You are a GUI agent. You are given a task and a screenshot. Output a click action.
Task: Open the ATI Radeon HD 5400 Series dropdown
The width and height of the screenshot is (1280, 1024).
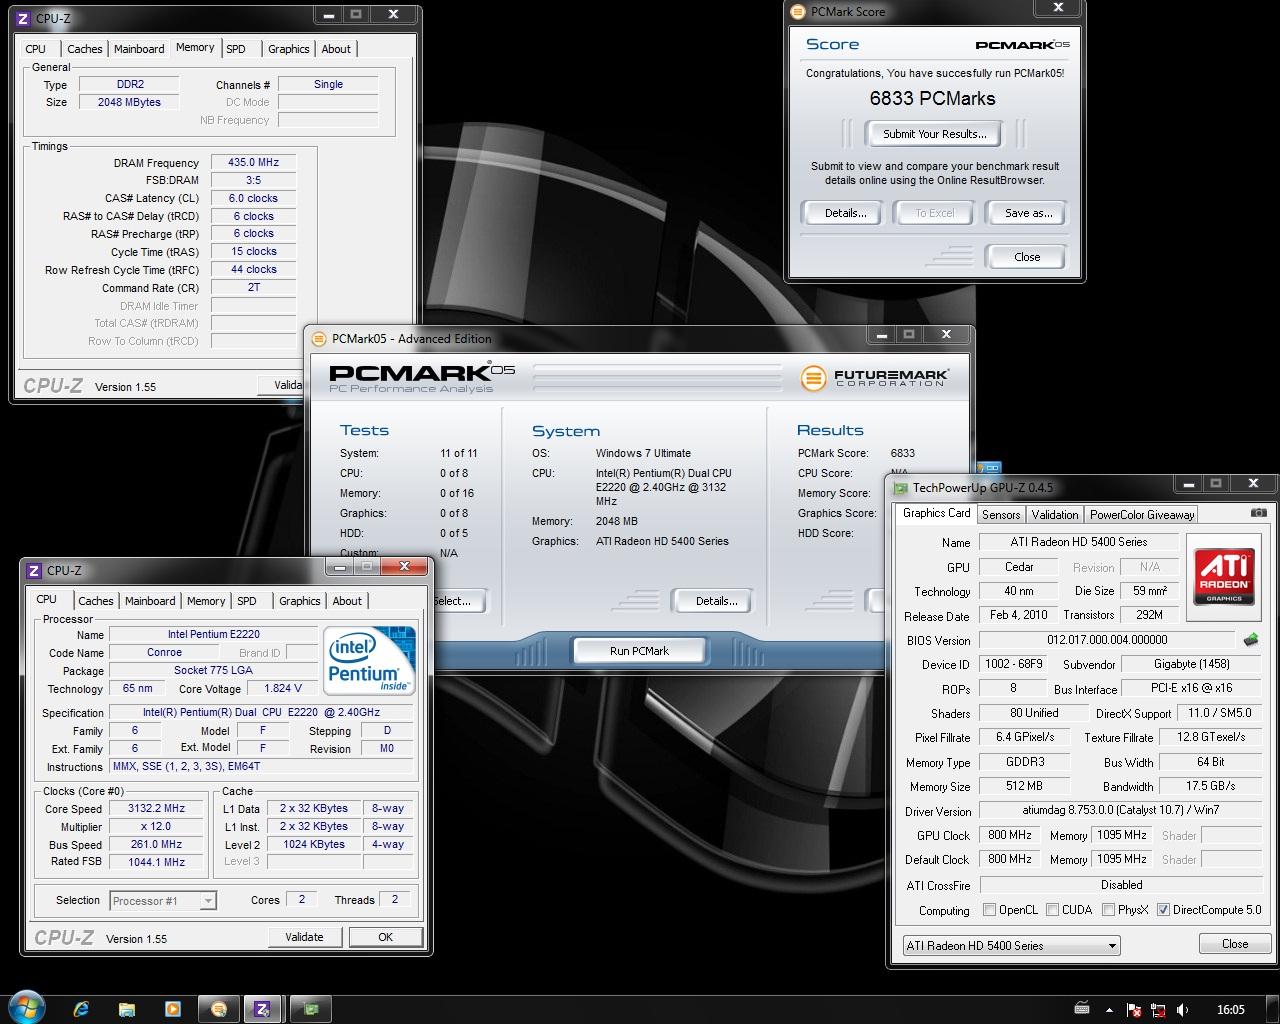coord(1011,945)
